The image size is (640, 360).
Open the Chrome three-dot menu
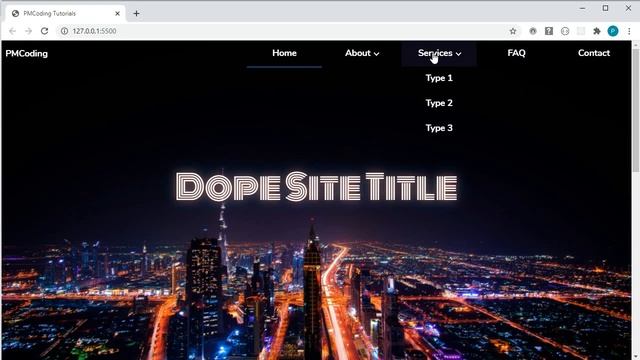[629, 31]
